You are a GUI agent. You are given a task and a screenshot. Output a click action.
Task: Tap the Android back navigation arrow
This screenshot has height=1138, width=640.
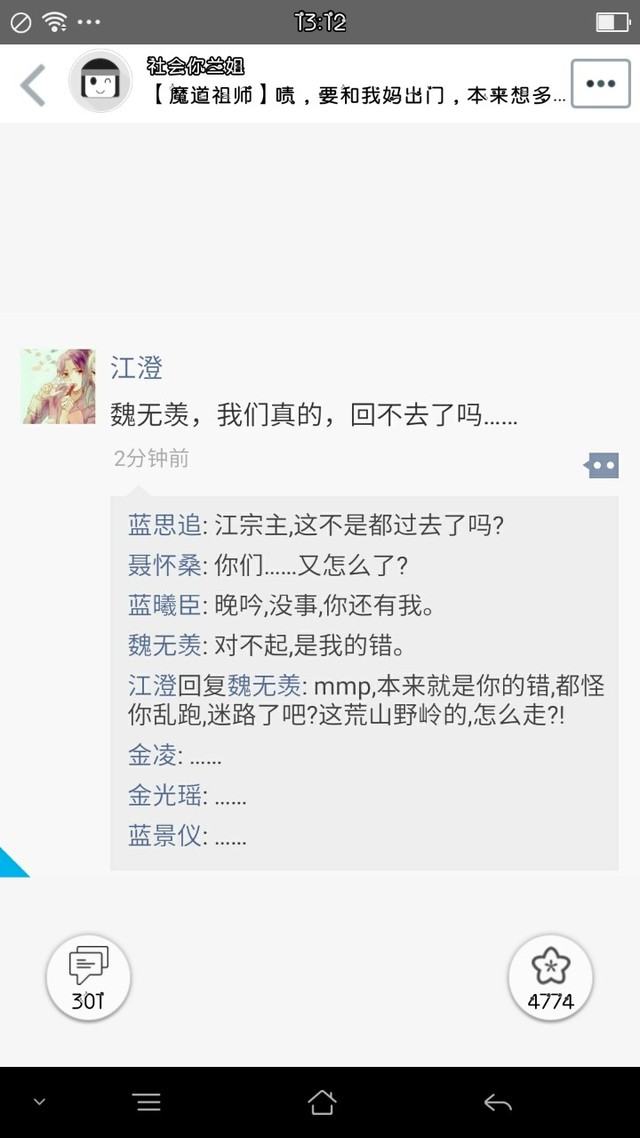[498, 1103]
